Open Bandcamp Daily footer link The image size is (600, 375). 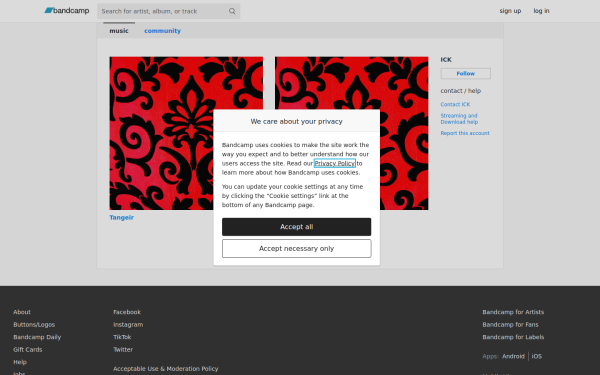point(37,337)
